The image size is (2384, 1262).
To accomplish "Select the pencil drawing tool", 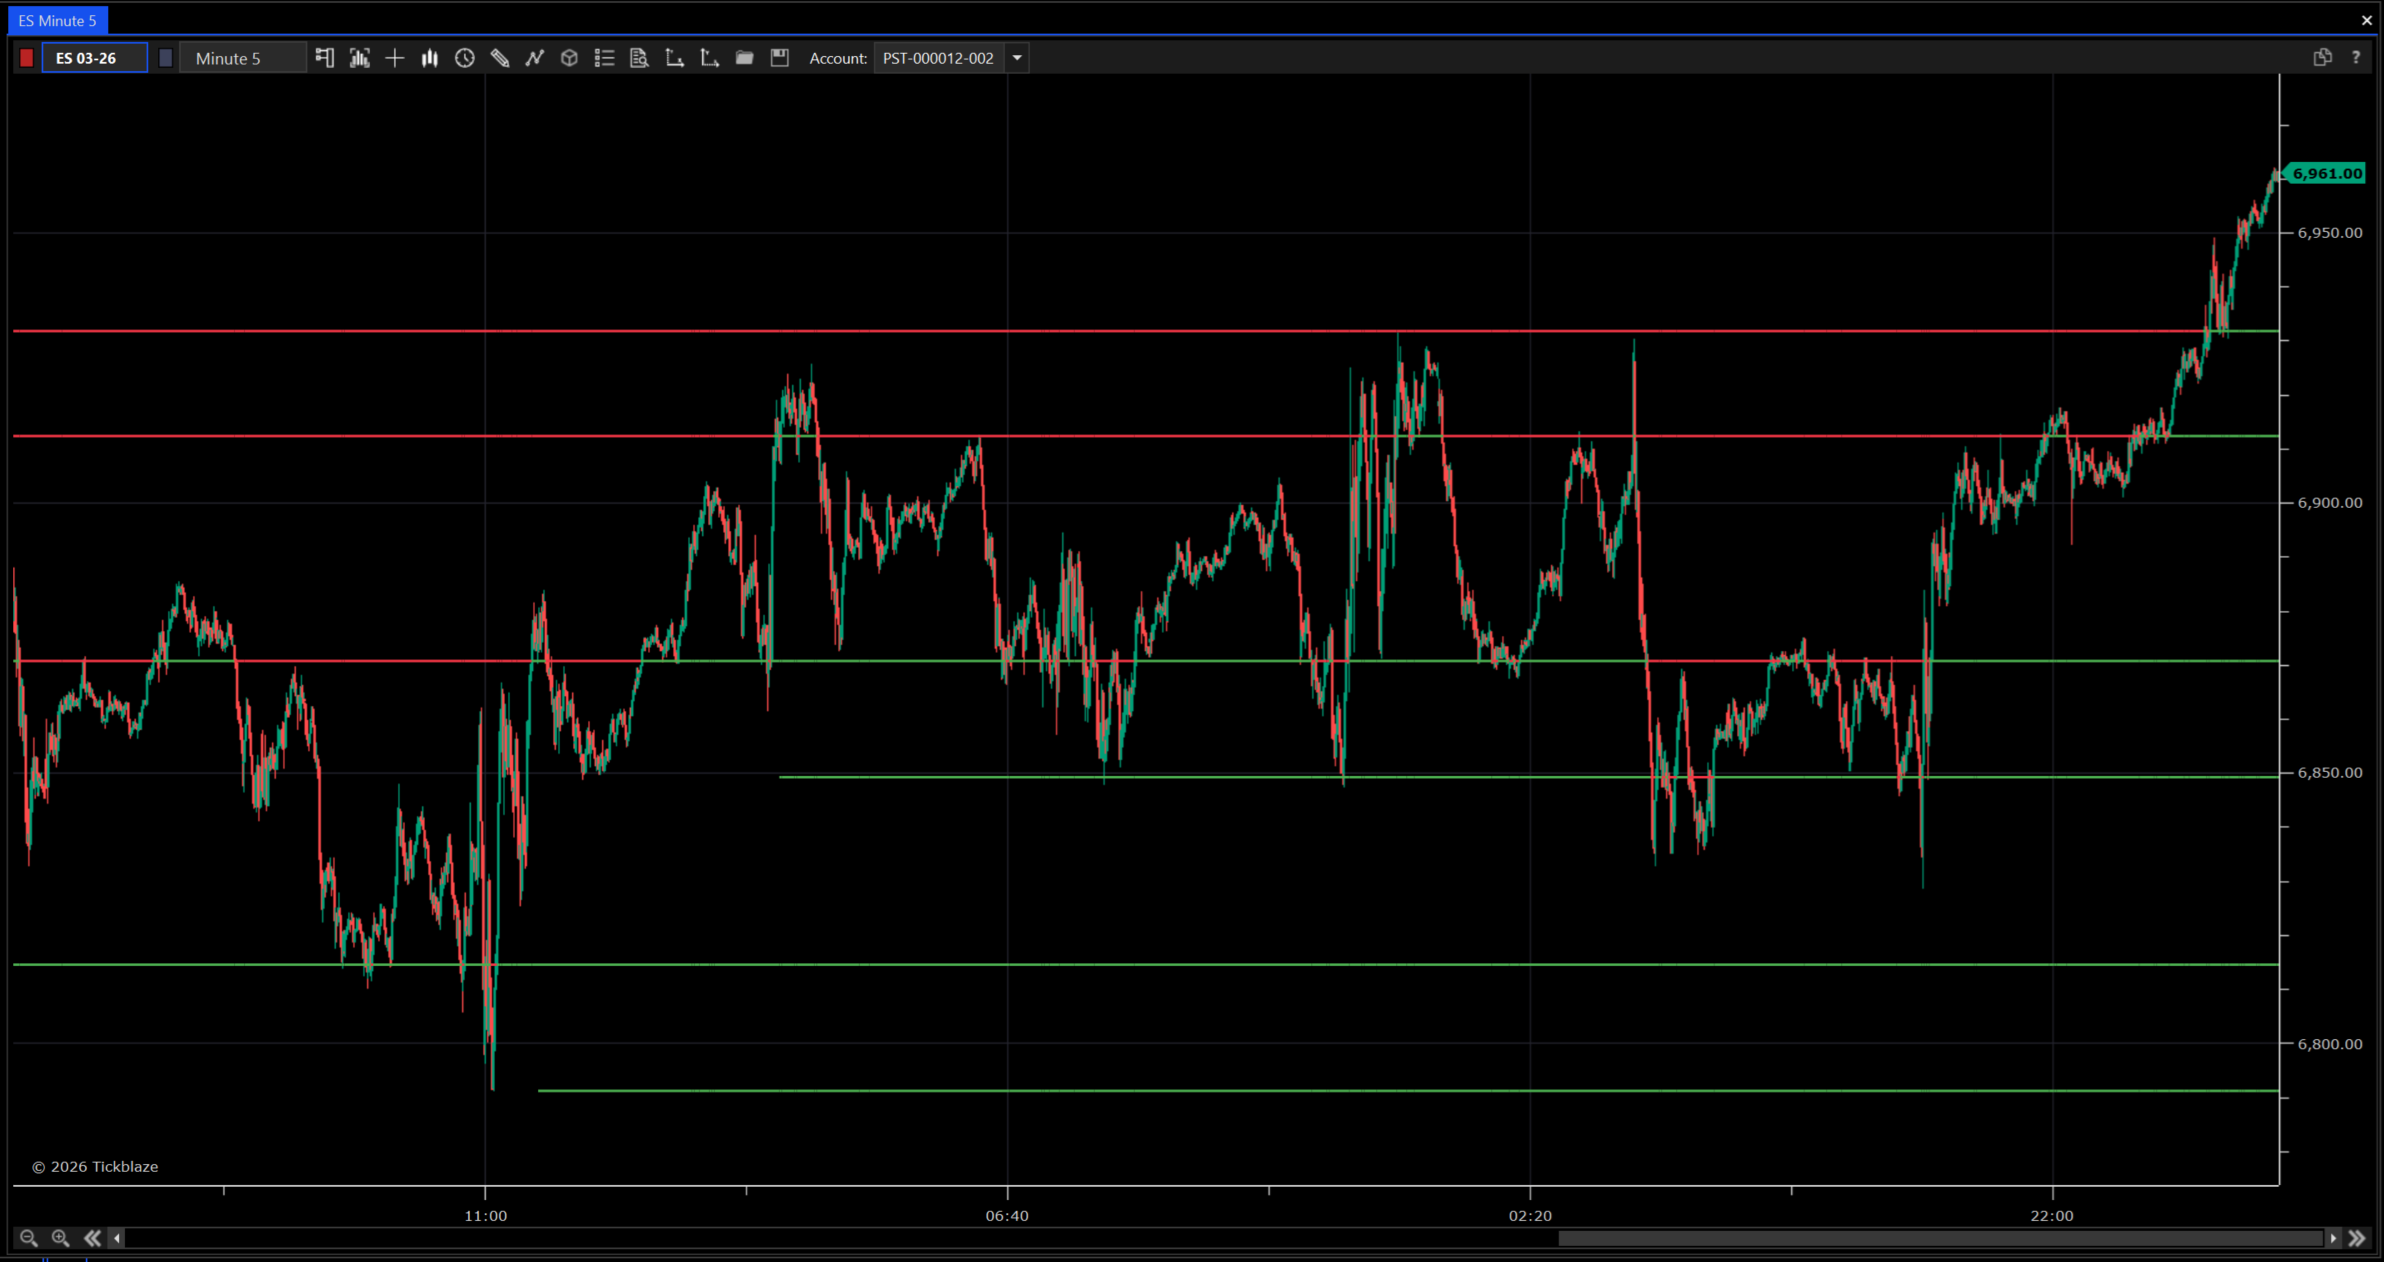I will (x=500, y=58).
